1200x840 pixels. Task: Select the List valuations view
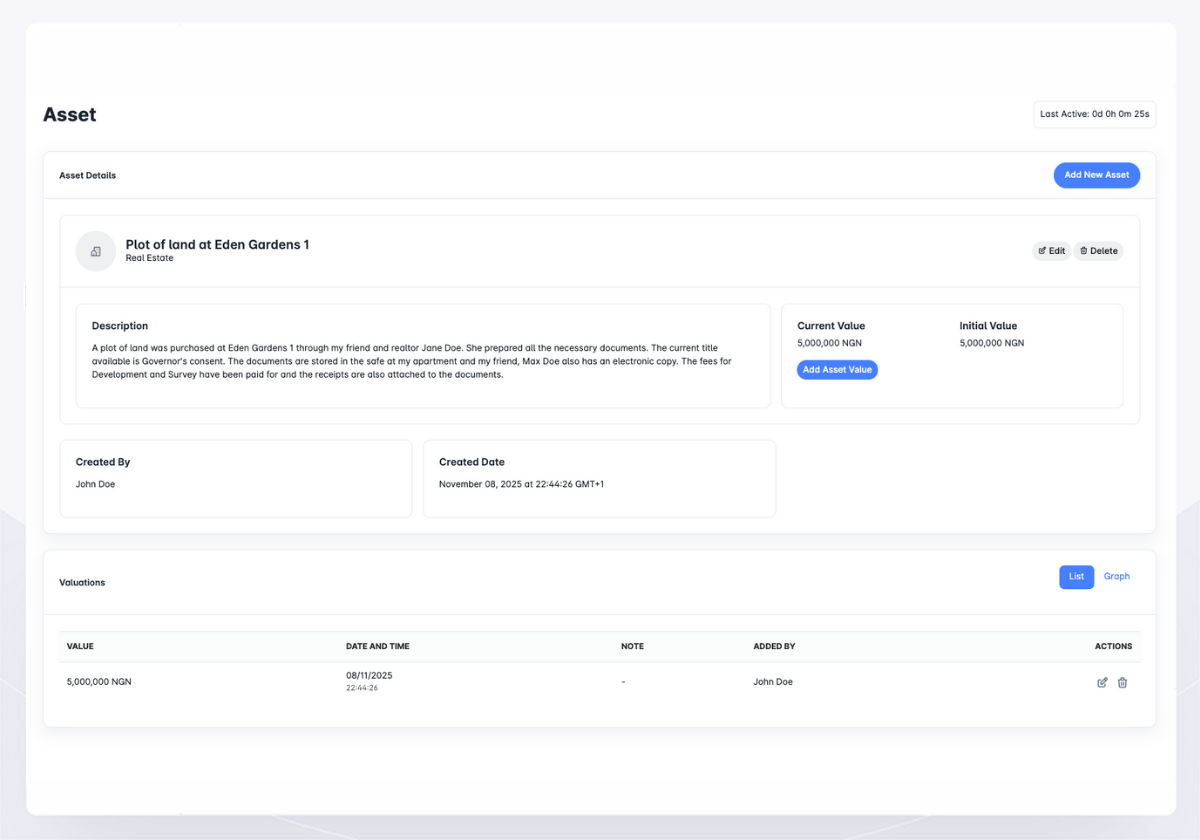pos(1076,577)
